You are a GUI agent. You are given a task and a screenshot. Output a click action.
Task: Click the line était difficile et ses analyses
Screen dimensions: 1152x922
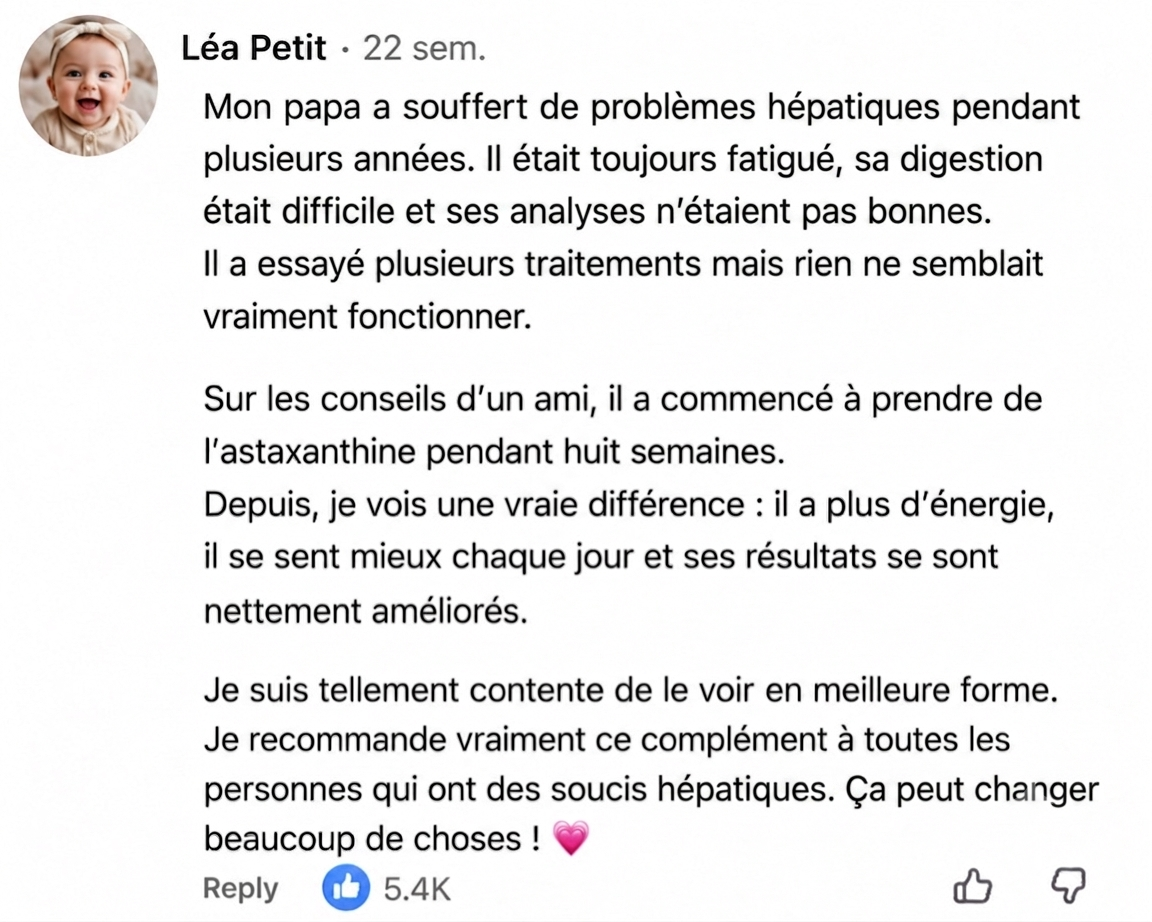click(x=597, y=212)
